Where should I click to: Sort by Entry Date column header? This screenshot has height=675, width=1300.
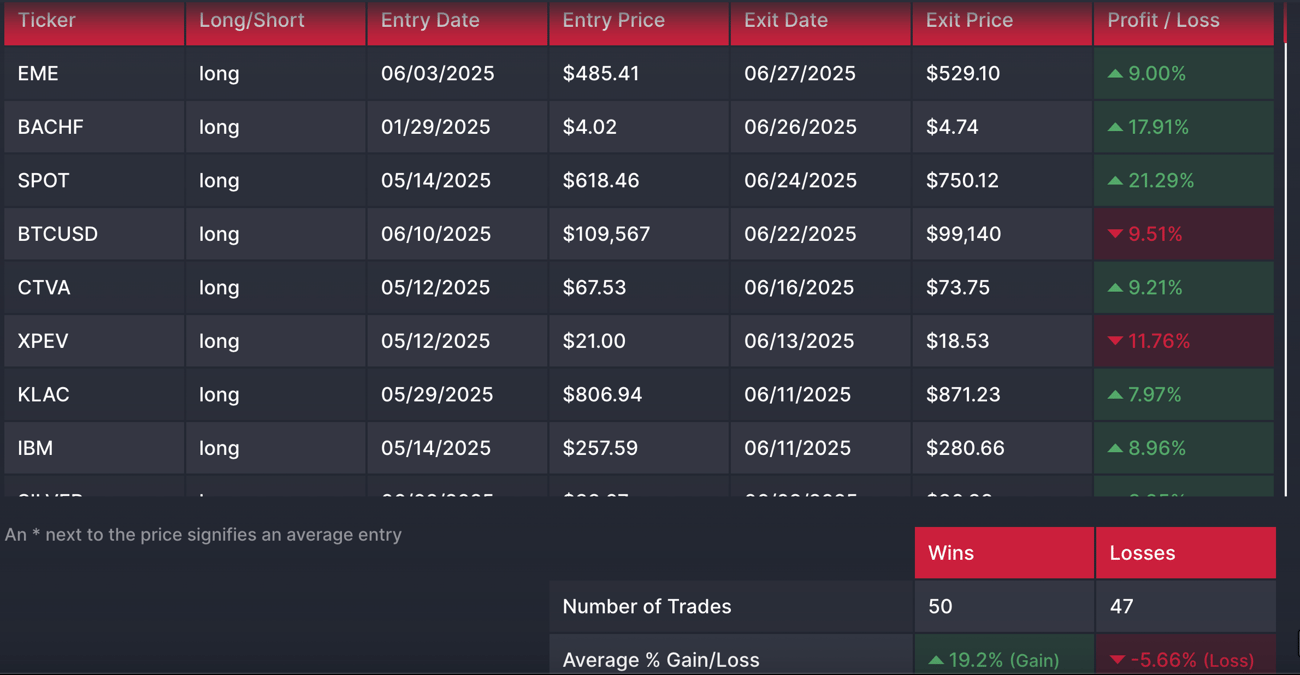coord(430,20)
